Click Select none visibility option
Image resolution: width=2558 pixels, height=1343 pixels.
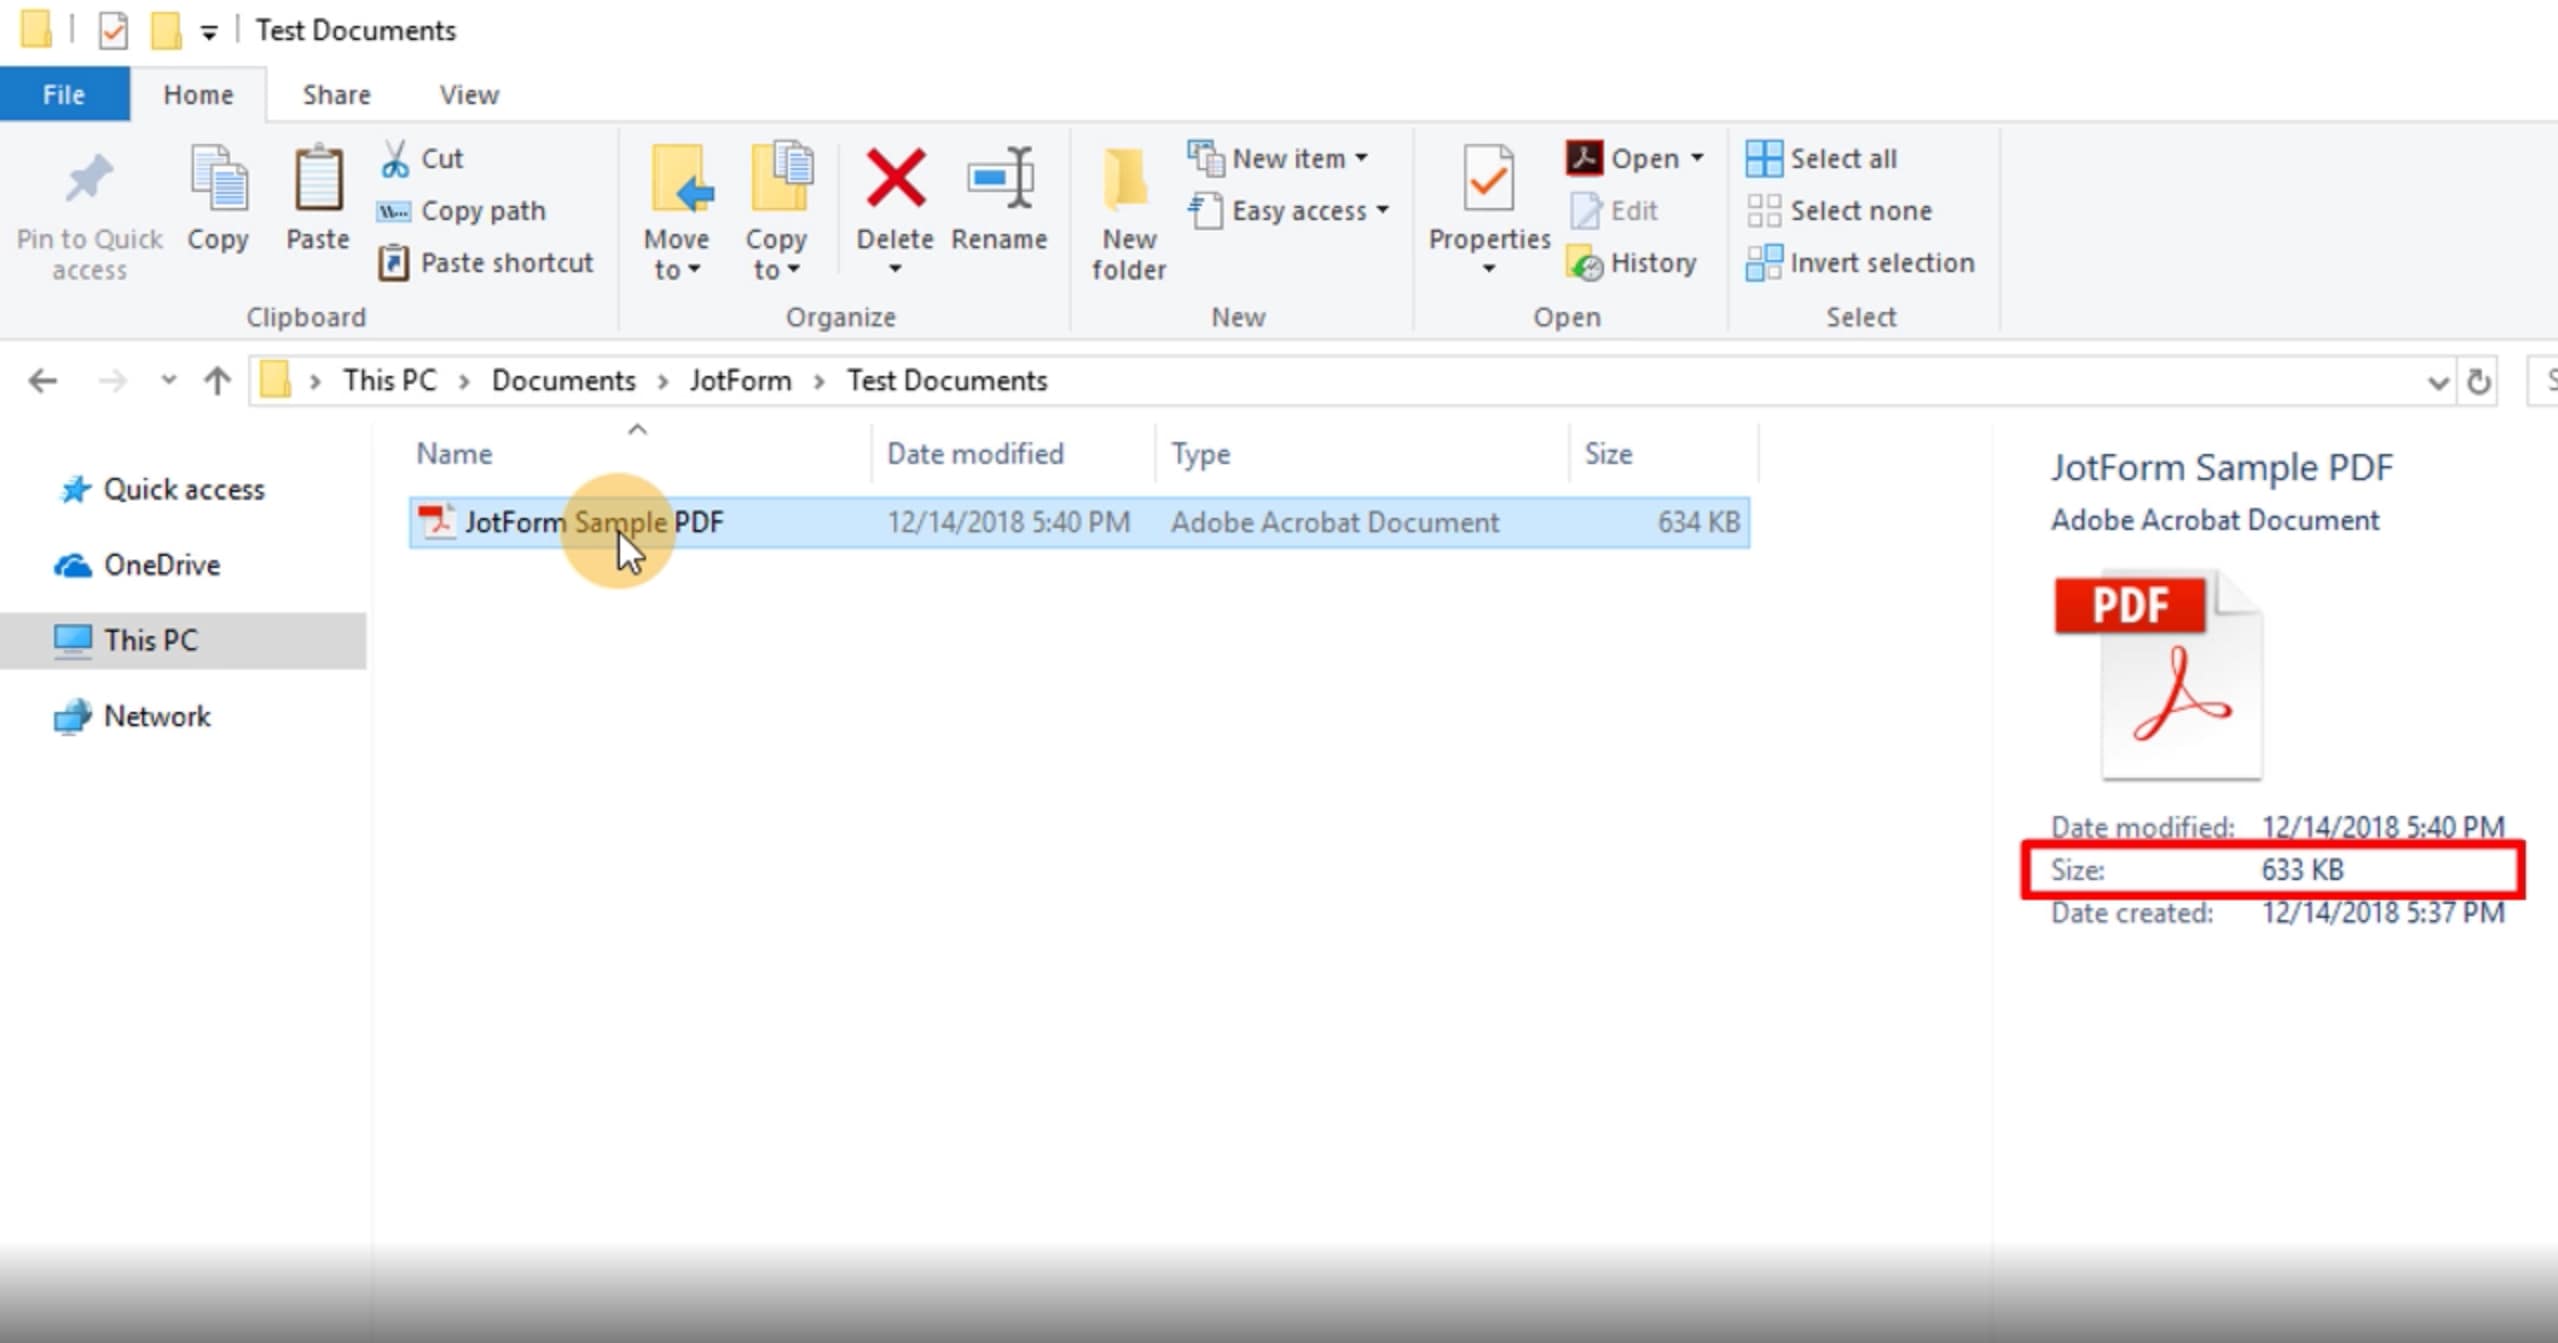point(1842,210)
